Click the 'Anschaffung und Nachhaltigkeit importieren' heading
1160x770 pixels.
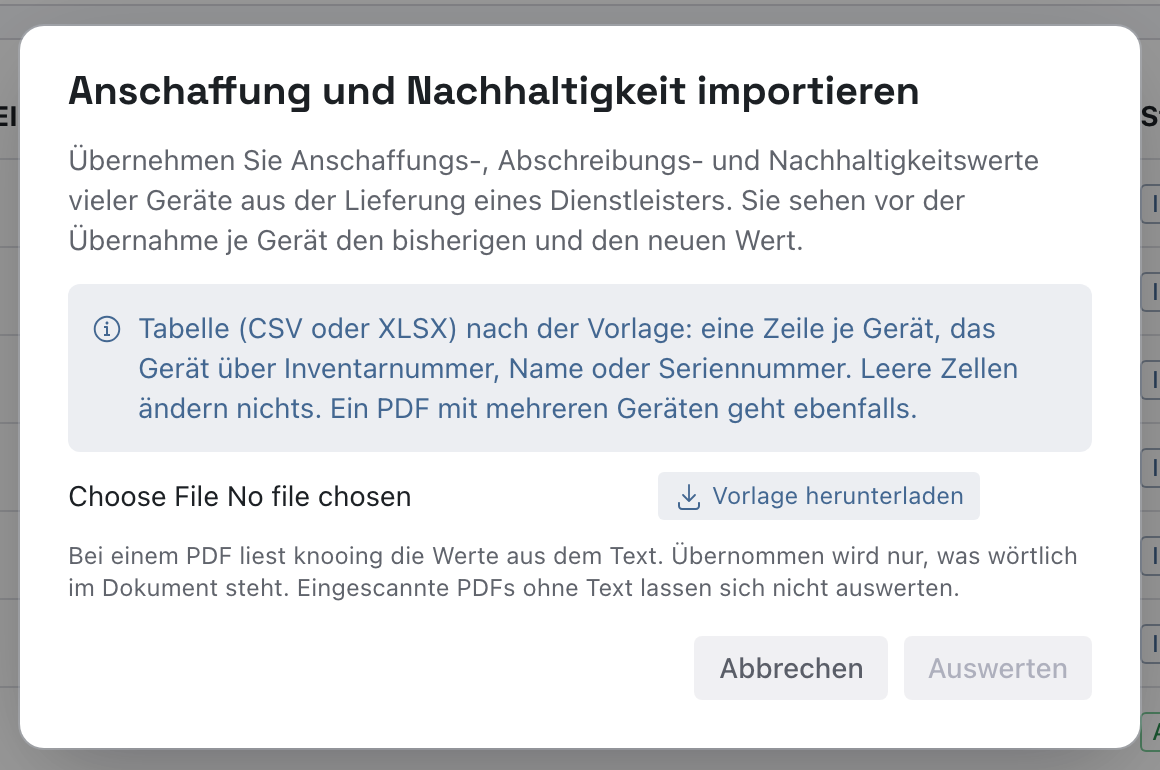[493, 91]
